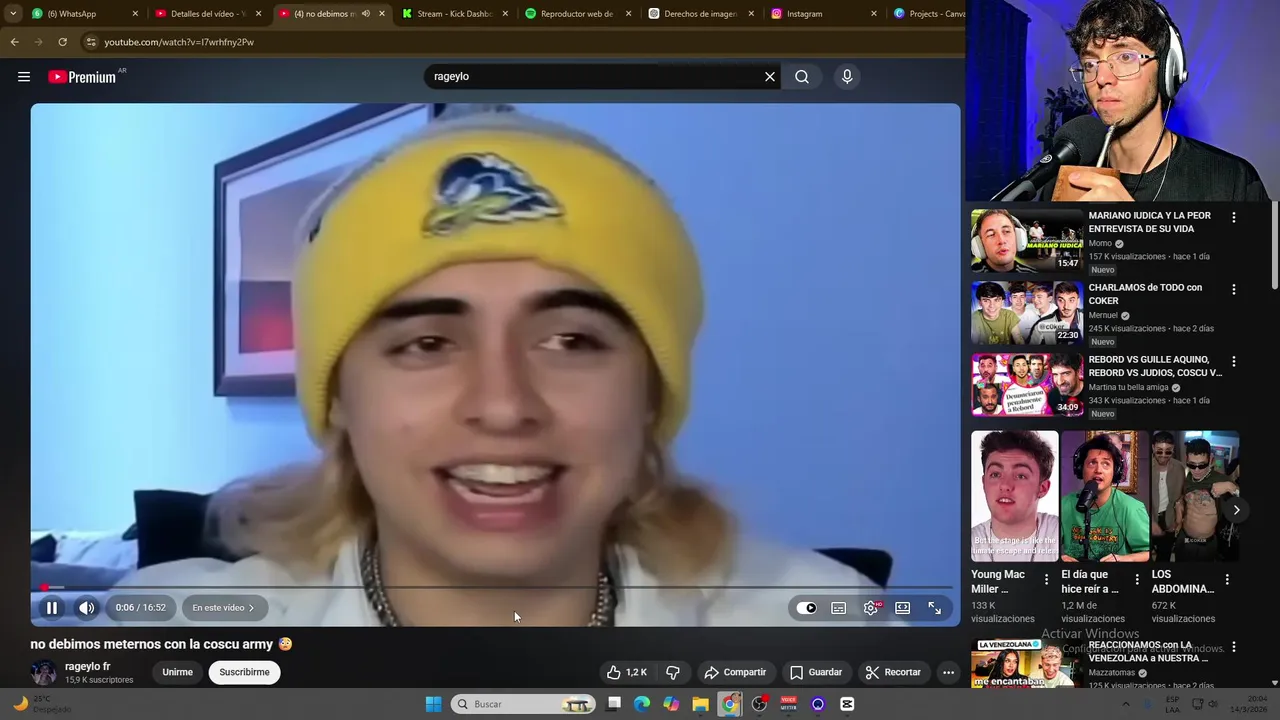Open options for 'LOS ABDOMINA...' short
Screen dimensions: 1280x720
tap(1227, 579)
